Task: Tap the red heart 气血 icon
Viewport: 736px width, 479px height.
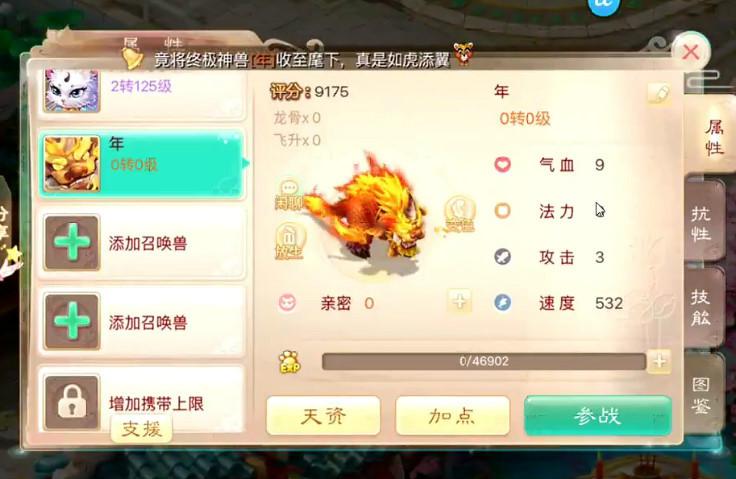Action: click(x=502, y=164)
